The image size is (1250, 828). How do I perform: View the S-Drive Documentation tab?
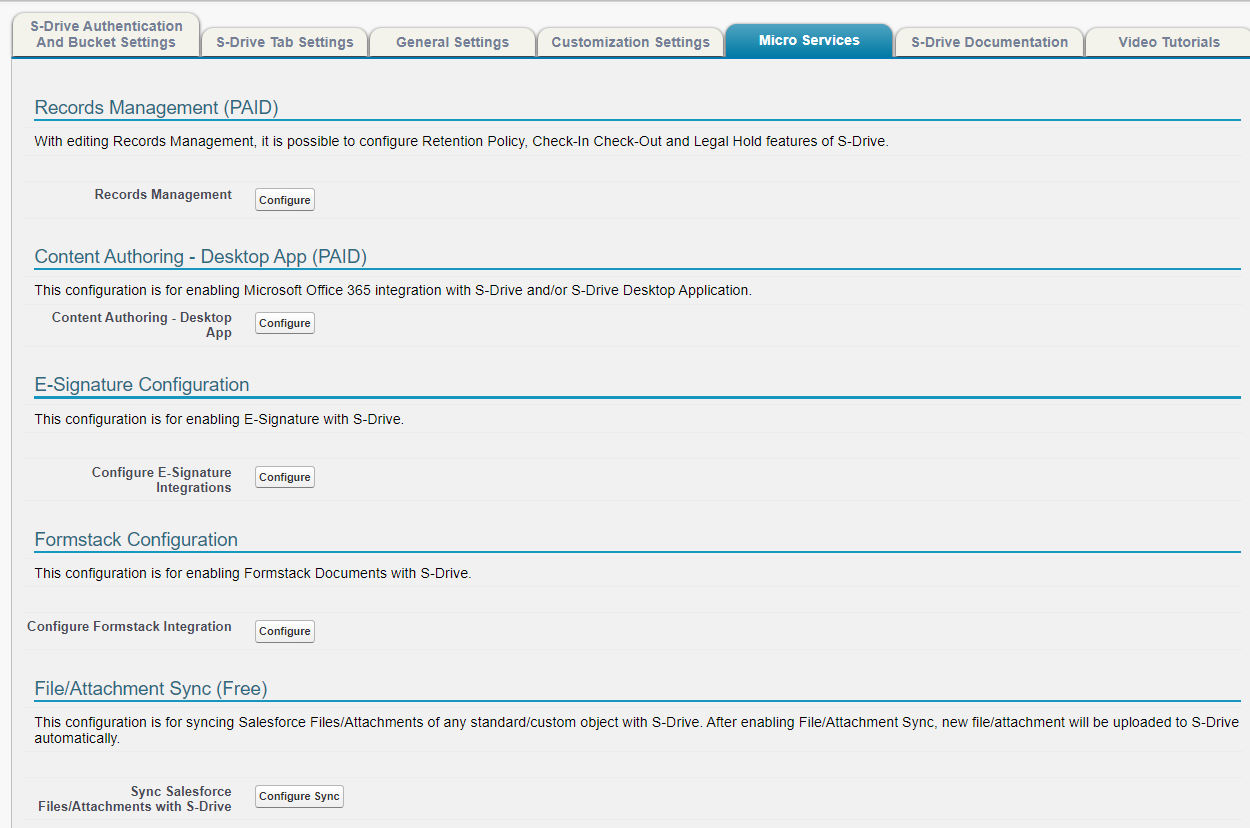[989, 42]
